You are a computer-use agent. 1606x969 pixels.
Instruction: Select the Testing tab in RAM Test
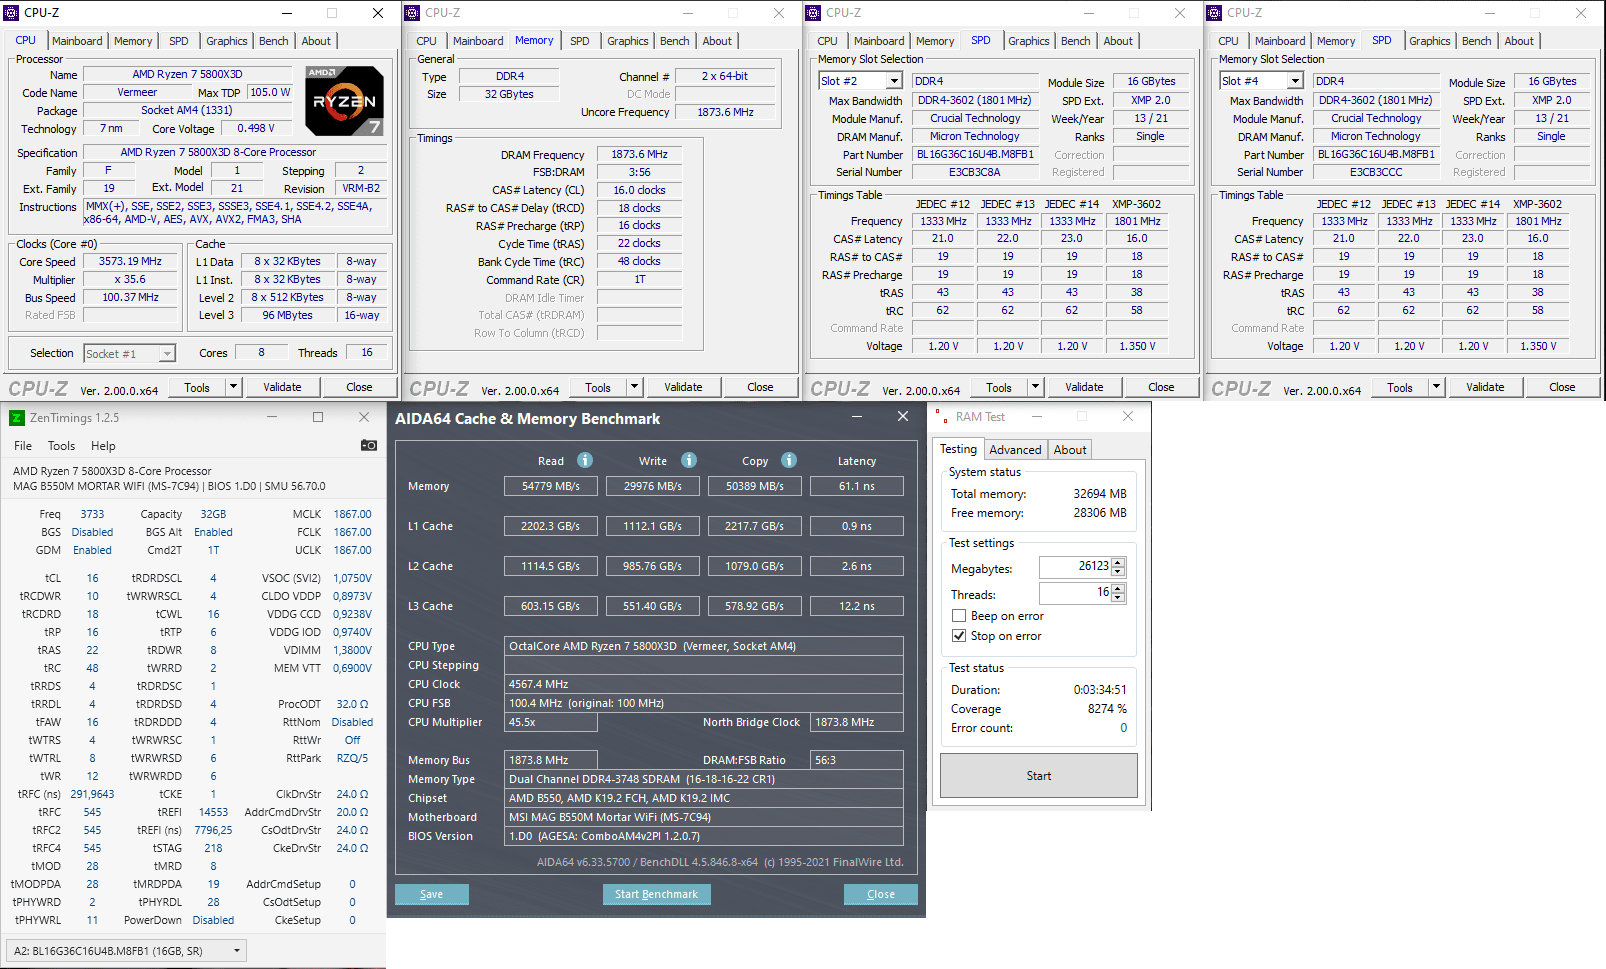click(958, 449)
